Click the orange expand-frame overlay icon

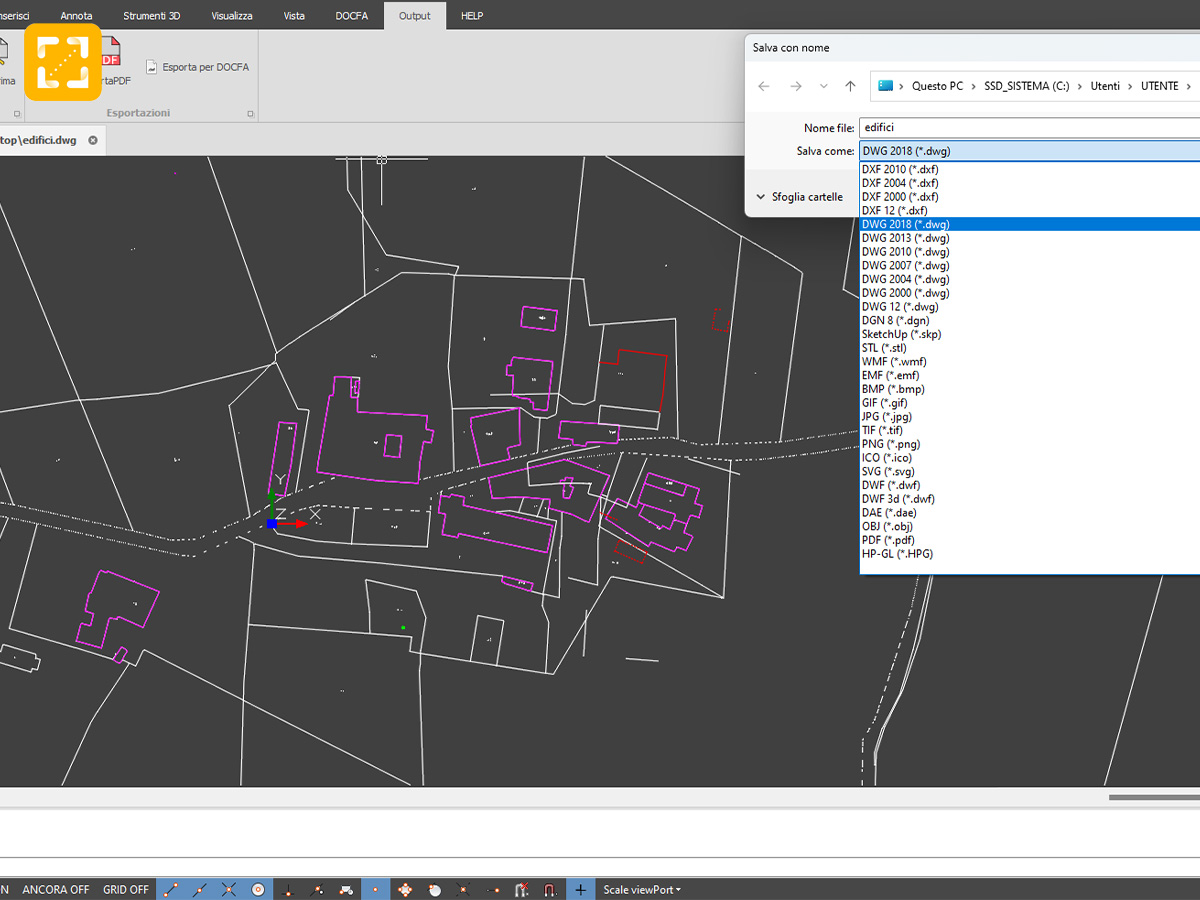[x=63, y=63]
